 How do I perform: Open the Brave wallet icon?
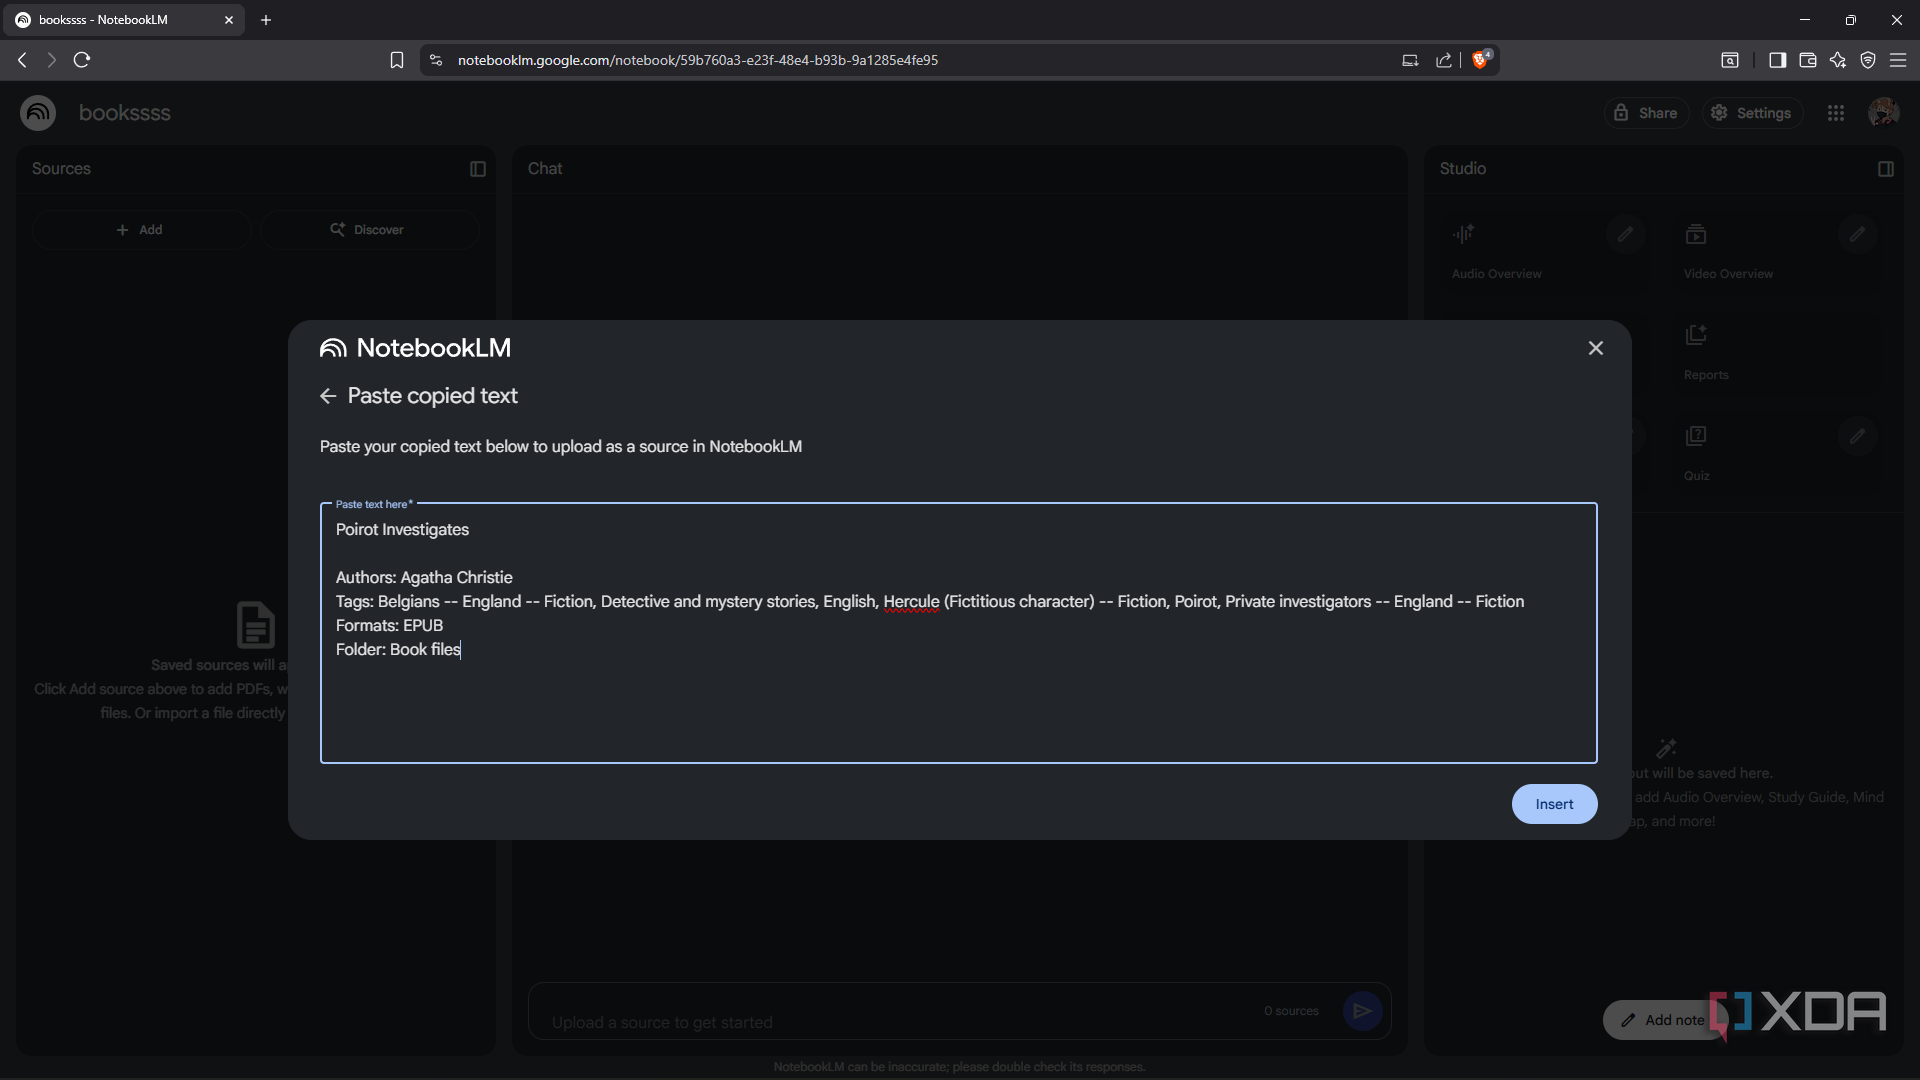tap(1808, 60)
